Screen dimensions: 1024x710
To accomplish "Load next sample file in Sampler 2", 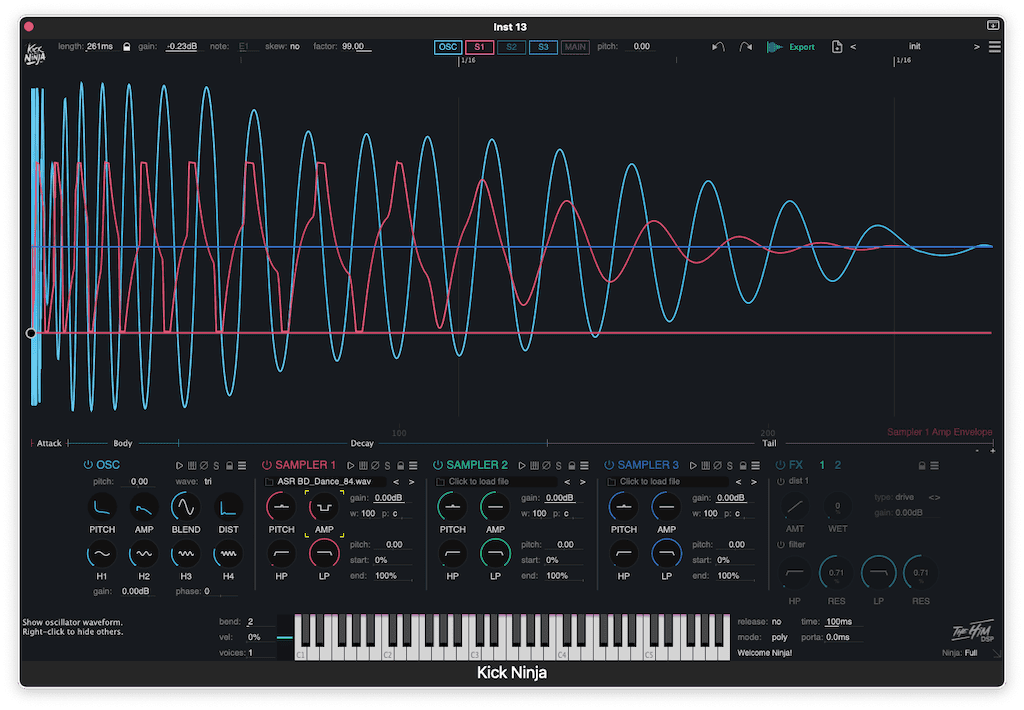I will 583,482.
